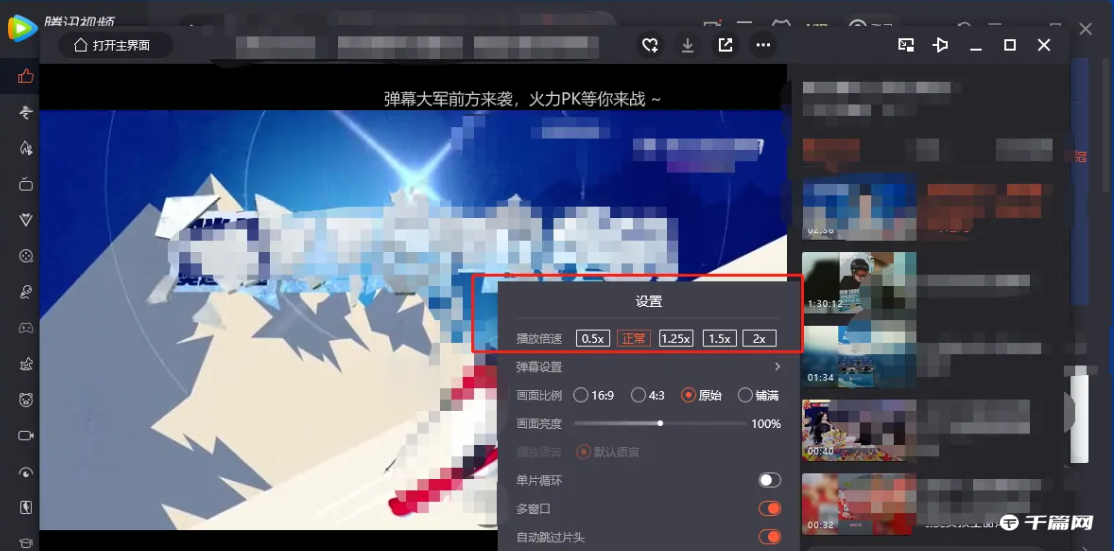This screenshot has width=1114, height=551.
Task: Set playback speed to 0.5x
Action: [593, 339]
